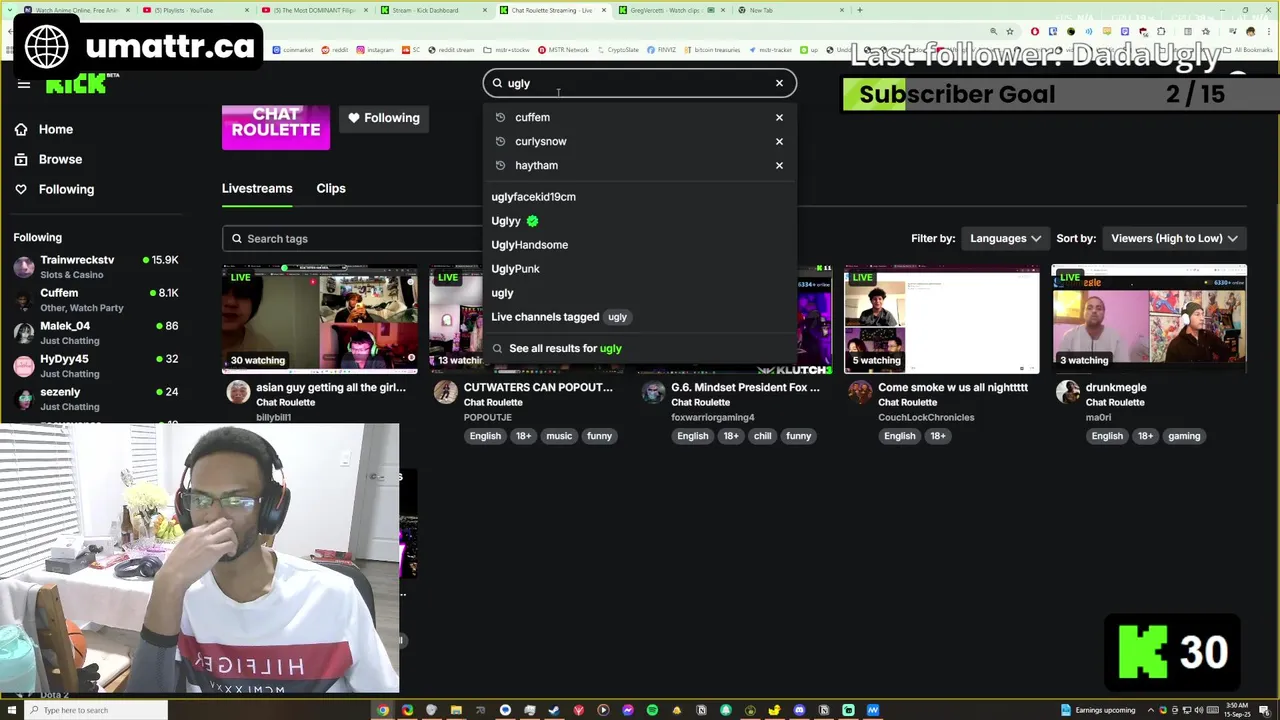Open POPOUTJE channel name
Viewport: 1280px width, 720px height.
[487, 417]
